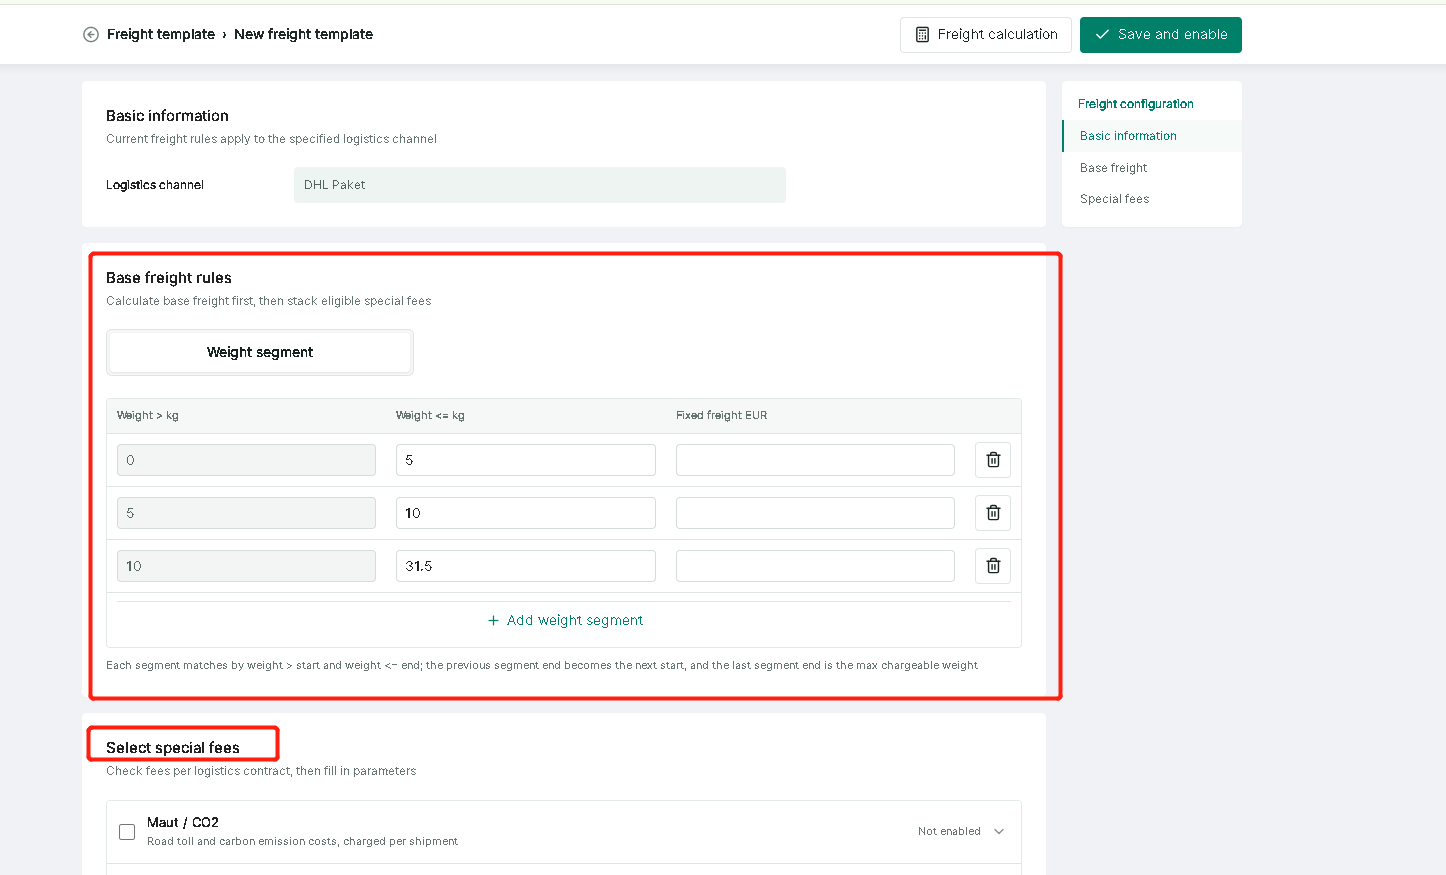Add a new weight segment
The width and height of the screenshot is (1446, 875).
[565, 621]
